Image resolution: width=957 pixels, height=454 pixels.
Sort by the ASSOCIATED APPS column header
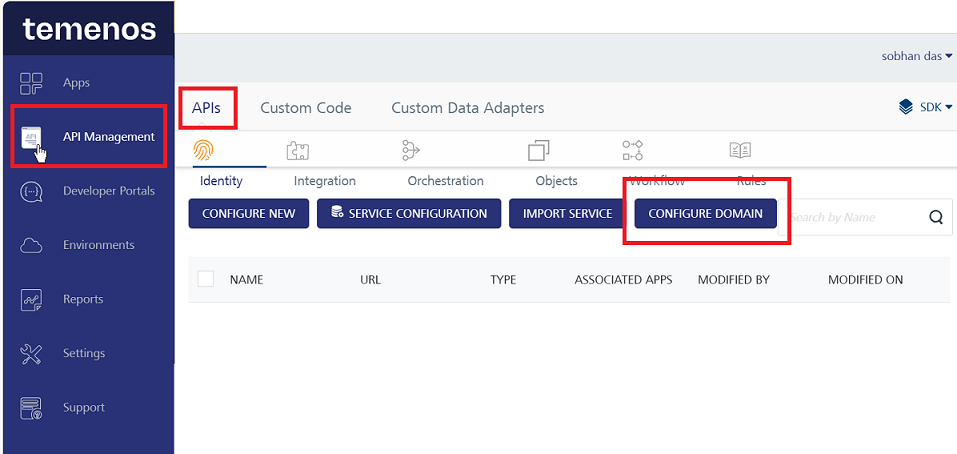coord(623,280)
